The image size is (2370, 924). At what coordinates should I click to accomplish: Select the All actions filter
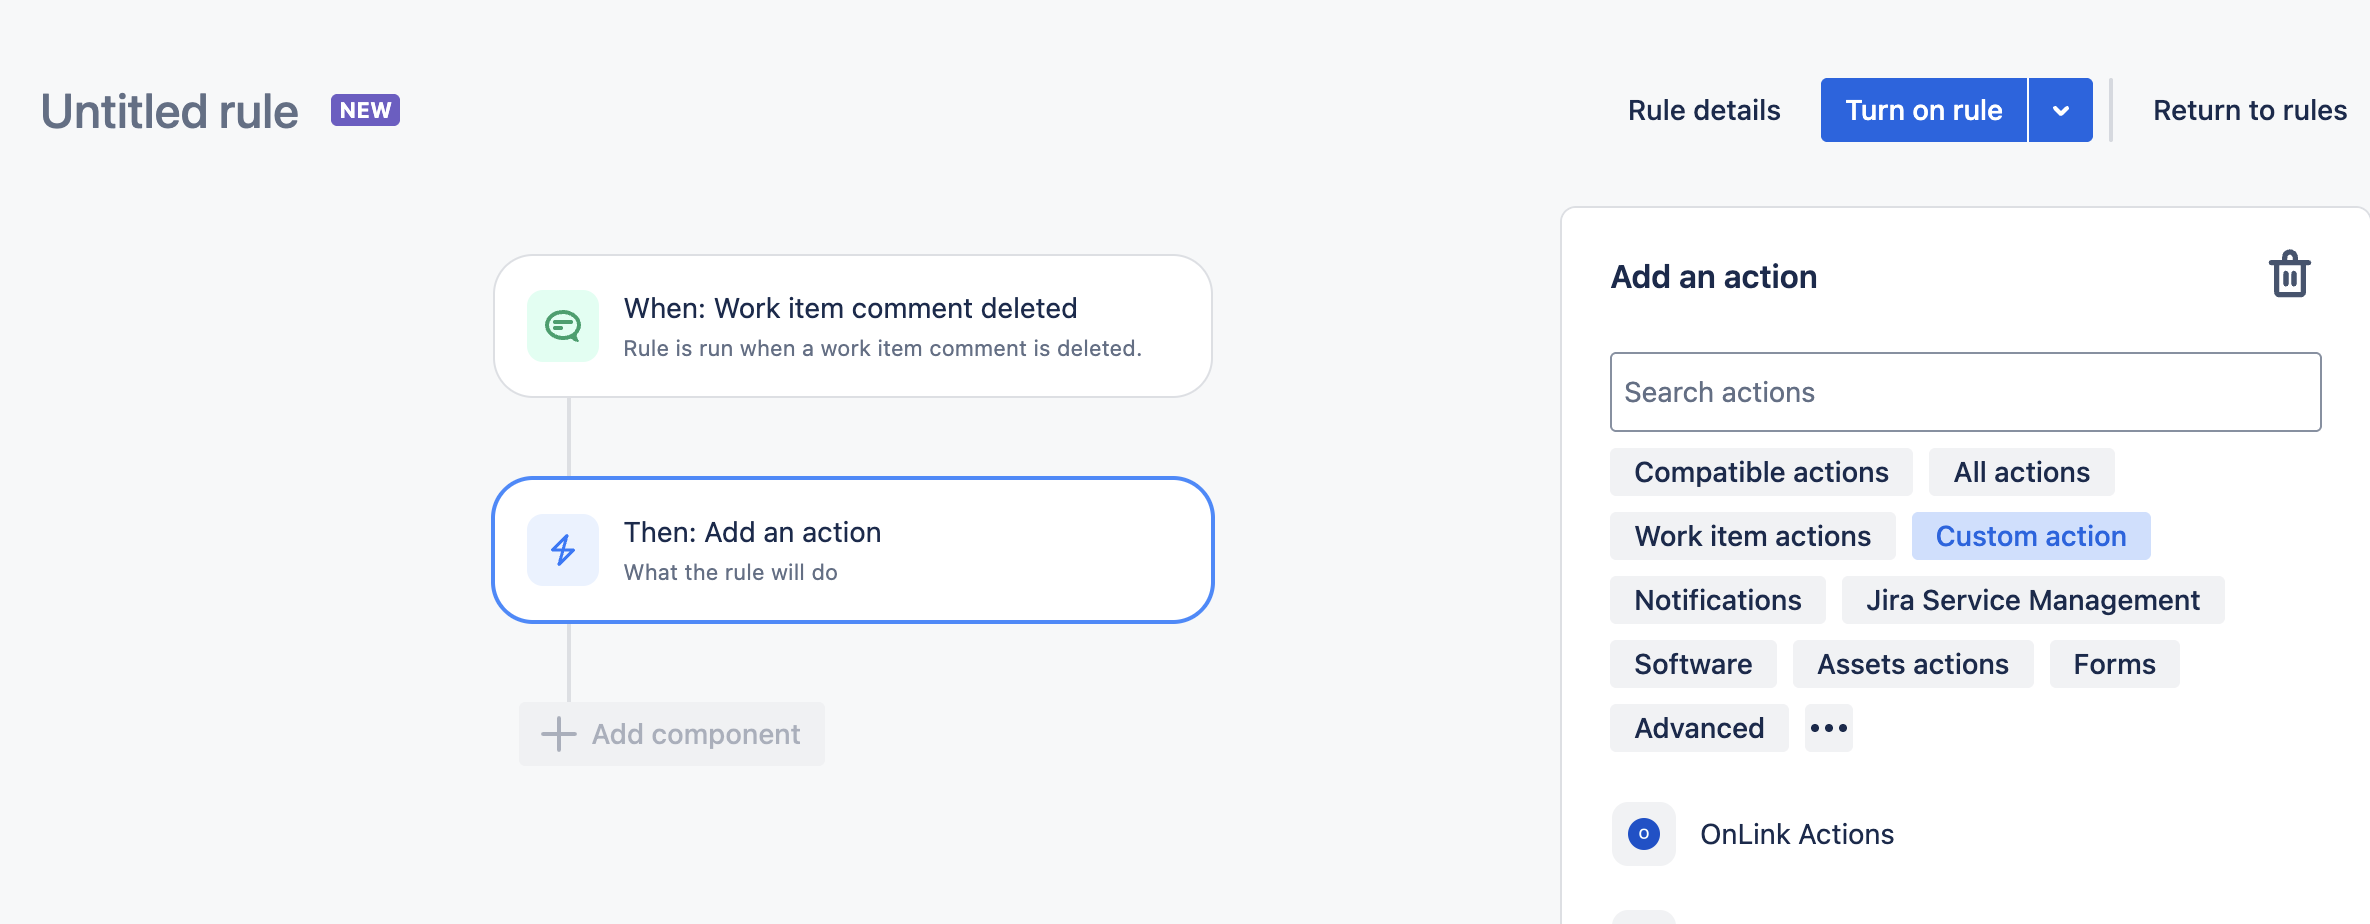2022,472
